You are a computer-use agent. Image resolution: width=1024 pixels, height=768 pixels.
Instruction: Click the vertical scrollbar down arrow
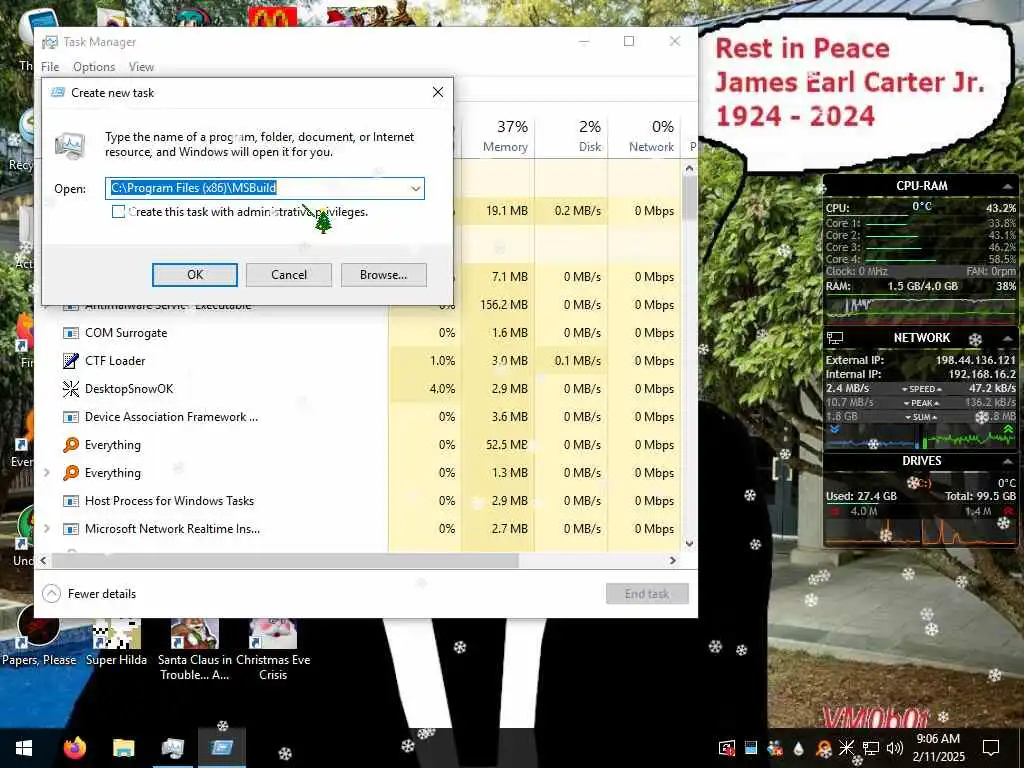(x=690, y=543)
